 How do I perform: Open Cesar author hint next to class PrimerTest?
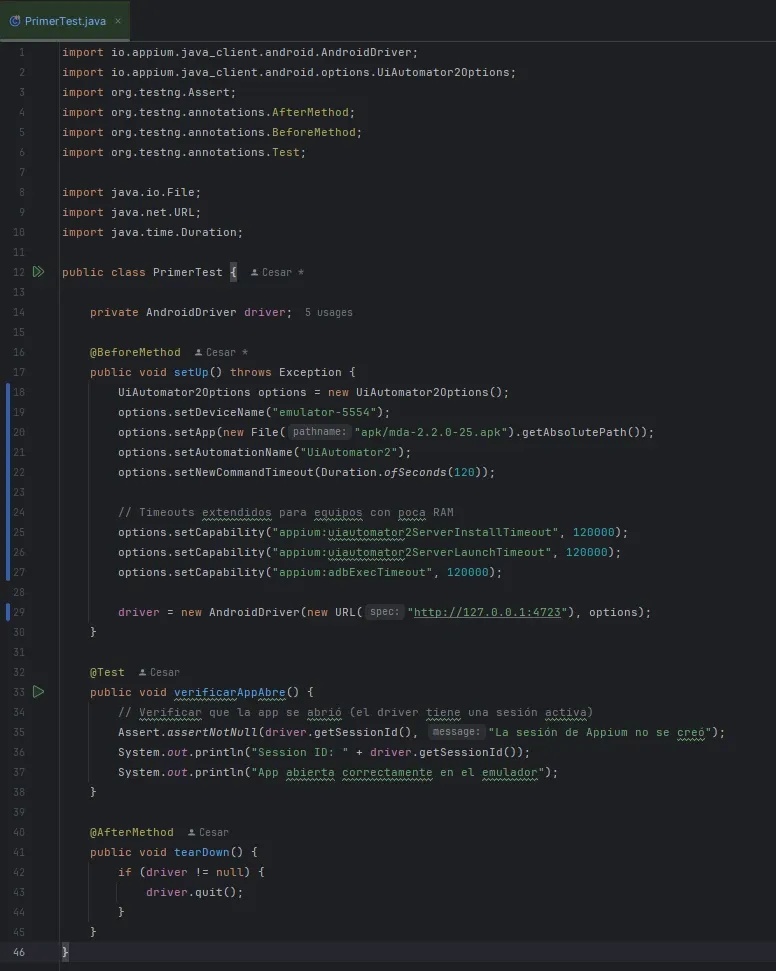tap(277, 272)
